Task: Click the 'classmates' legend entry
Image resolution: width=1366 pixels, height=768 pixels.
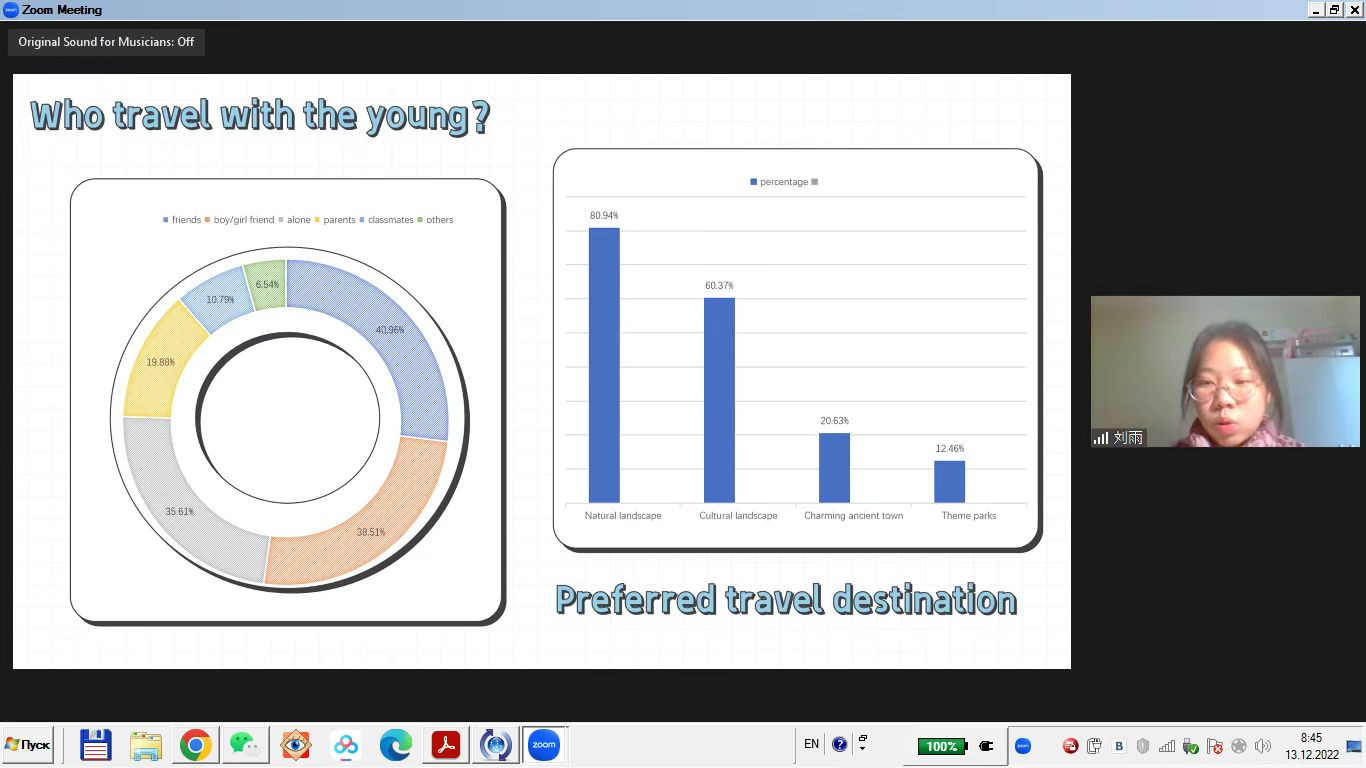Action: (x=386, y=220)
